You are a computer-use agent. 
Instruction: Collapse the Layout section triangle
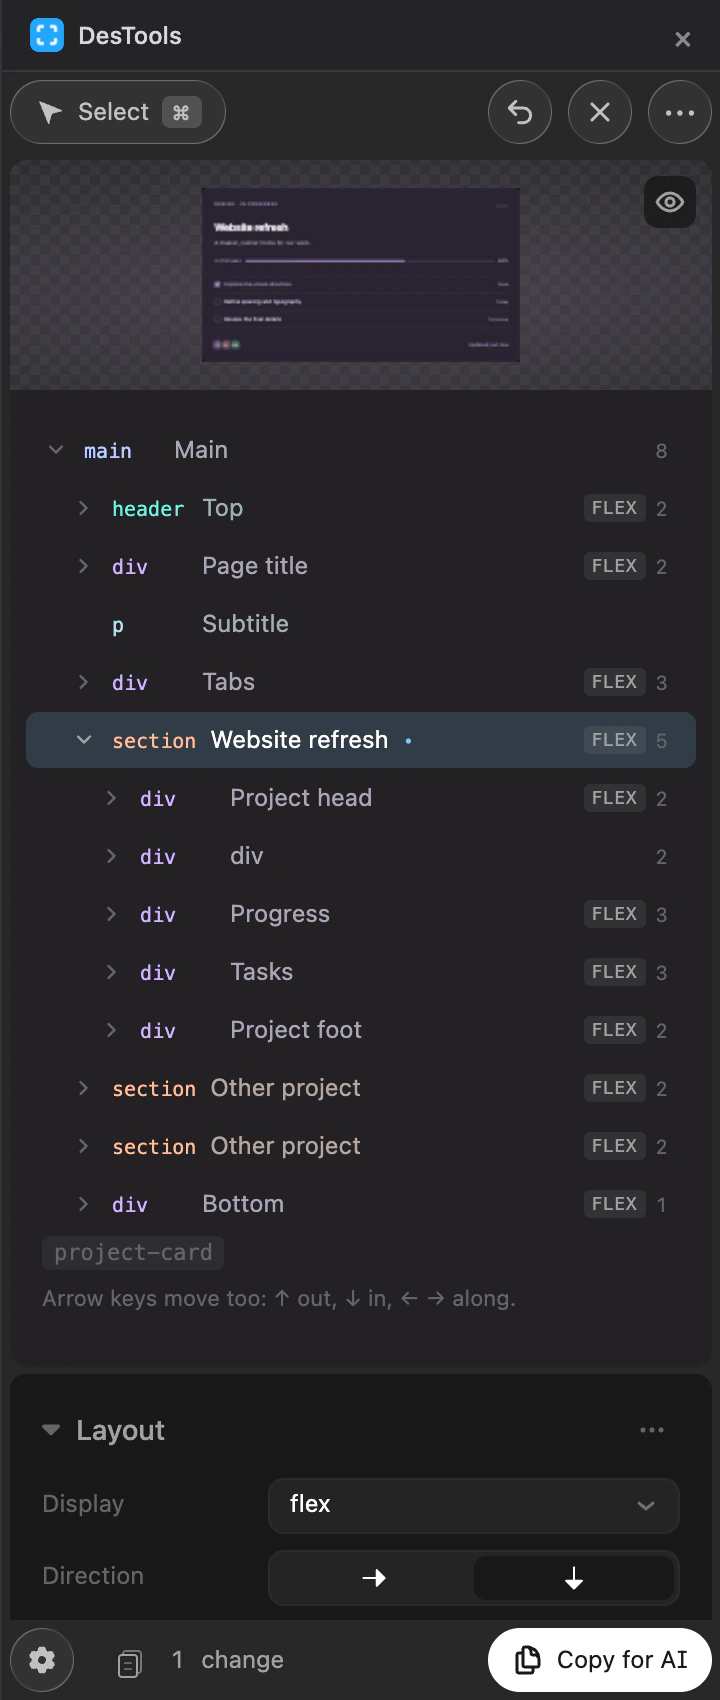click(x=51, y=1431)
